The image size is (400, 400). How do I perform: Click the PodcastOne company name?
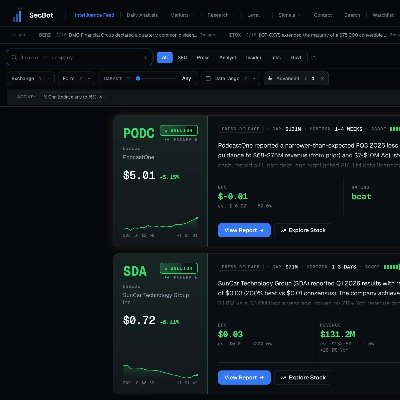(138, 157)
